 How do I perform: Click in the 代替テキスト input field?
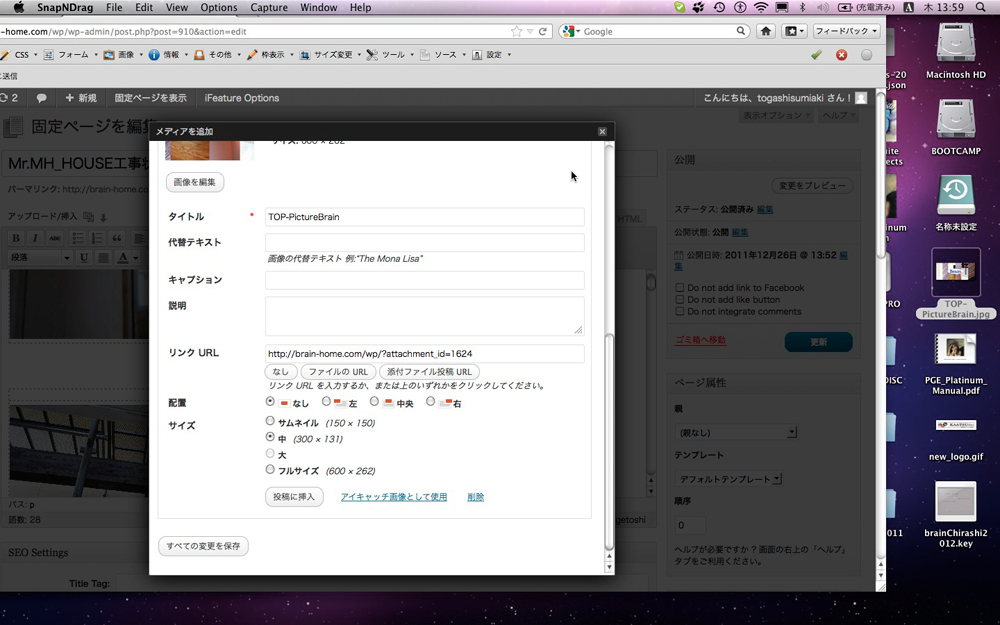pos(425,242)
